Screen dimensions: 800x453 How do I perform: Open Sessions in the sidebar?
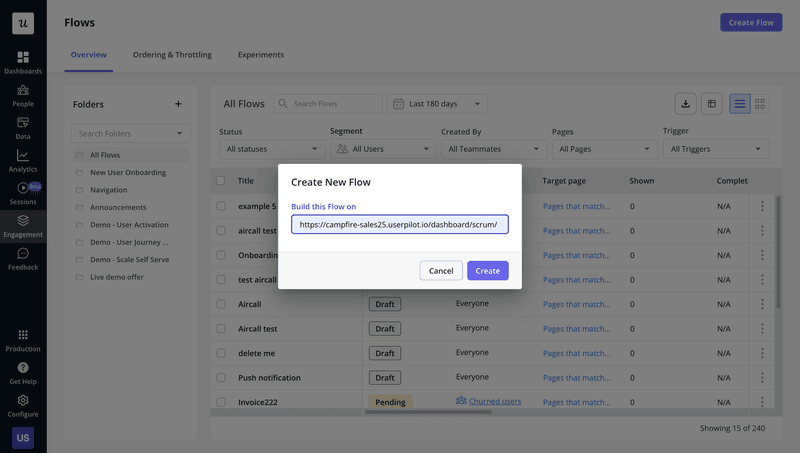23,193
